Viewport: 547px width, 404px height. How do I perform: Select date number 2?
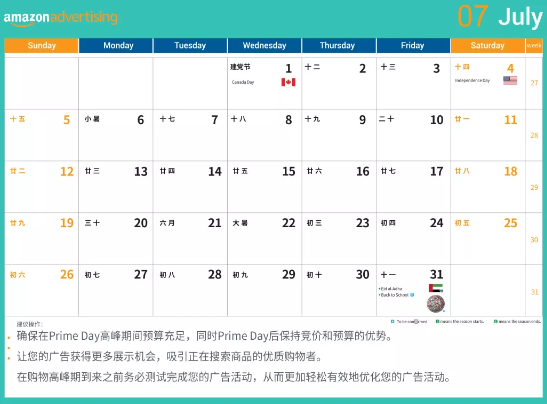pos(362,68)
